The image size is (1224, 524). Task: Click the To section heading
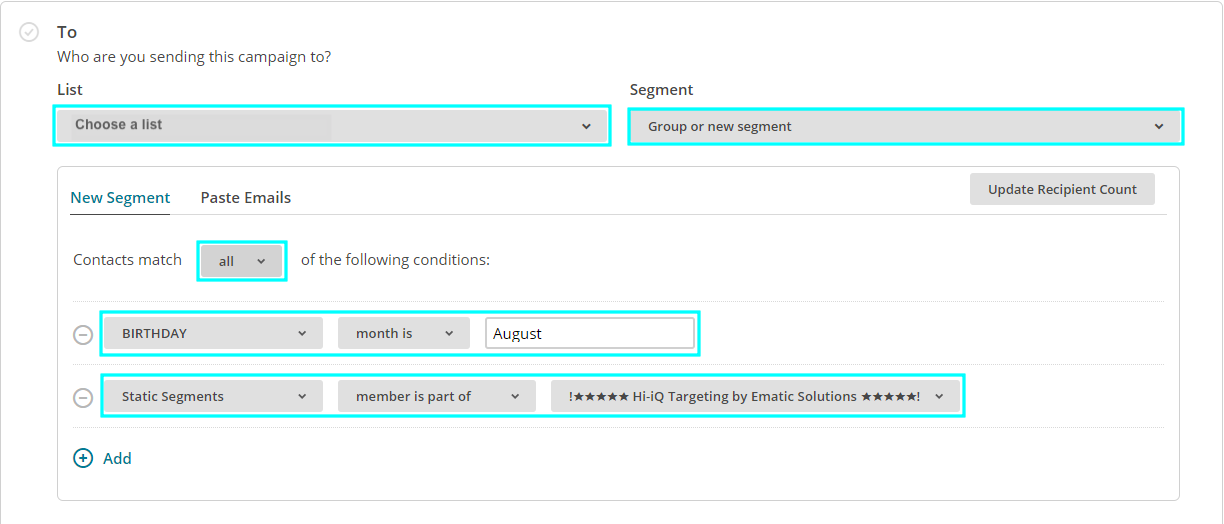[67, 32]
